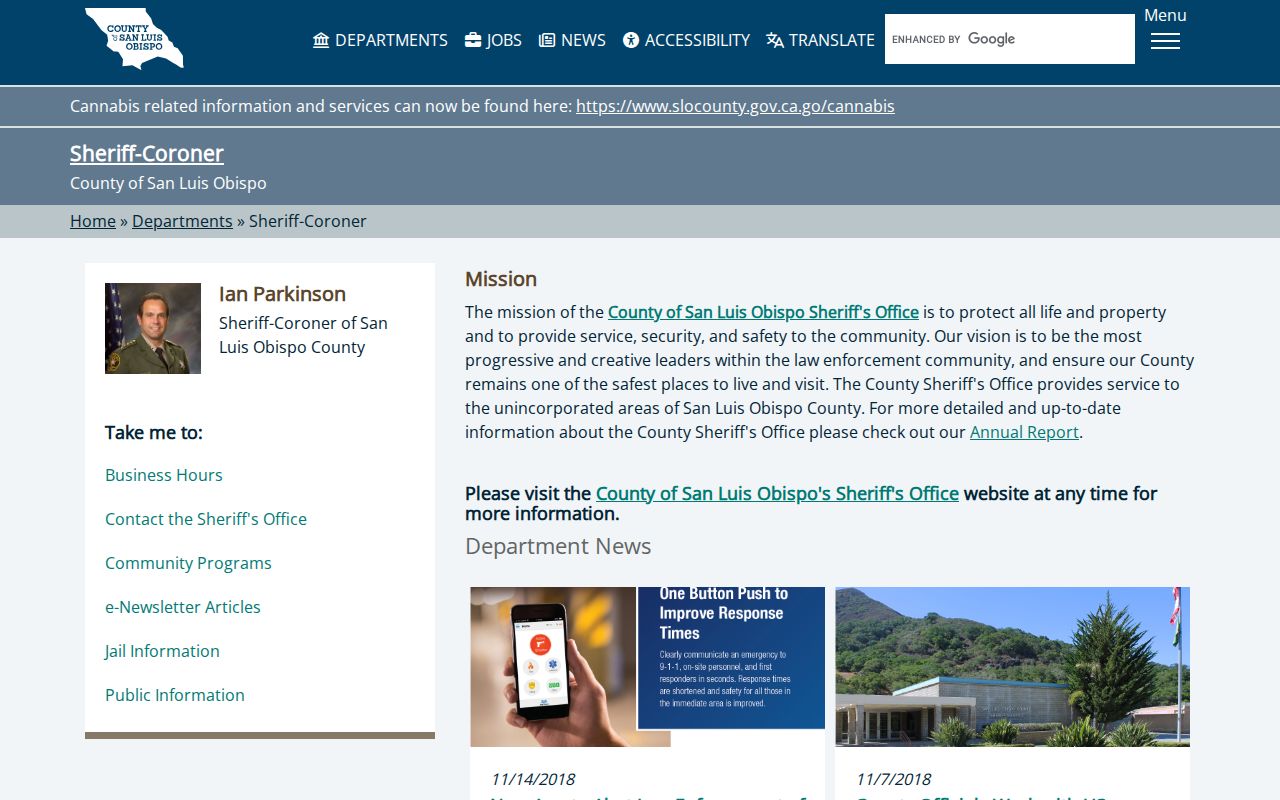This screenshot has height=800, width=1280.
Task: Open the DEPARTMENTS nav item
Action: 380,40
